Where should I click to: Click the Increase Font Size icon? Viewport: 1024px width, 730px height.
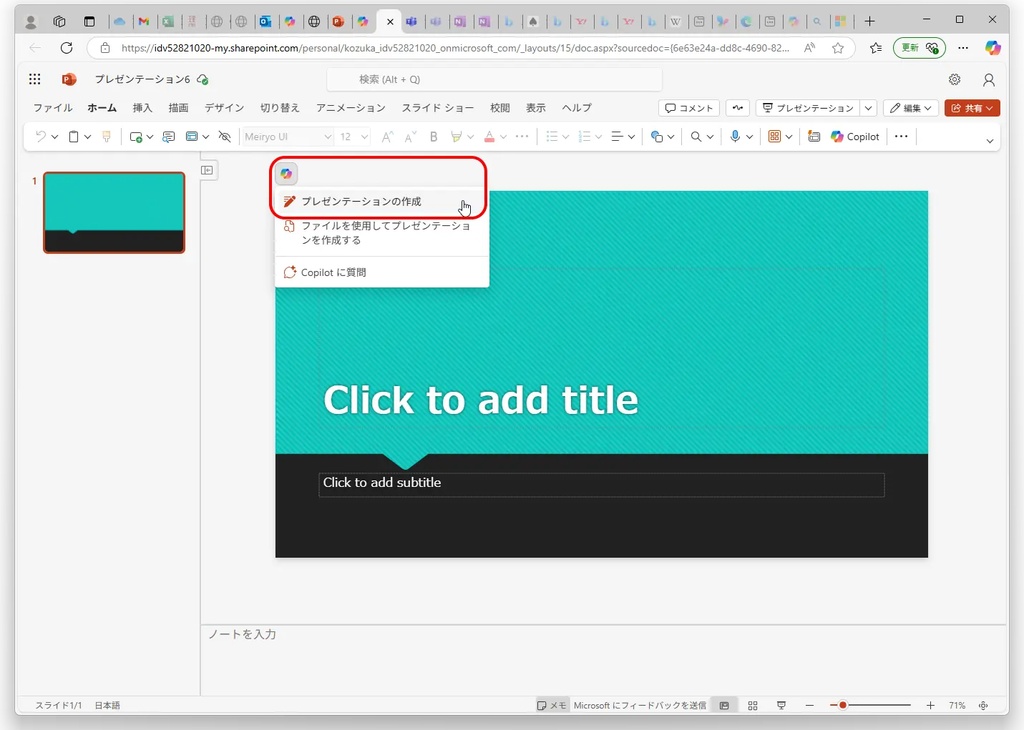tap(387, 136)
